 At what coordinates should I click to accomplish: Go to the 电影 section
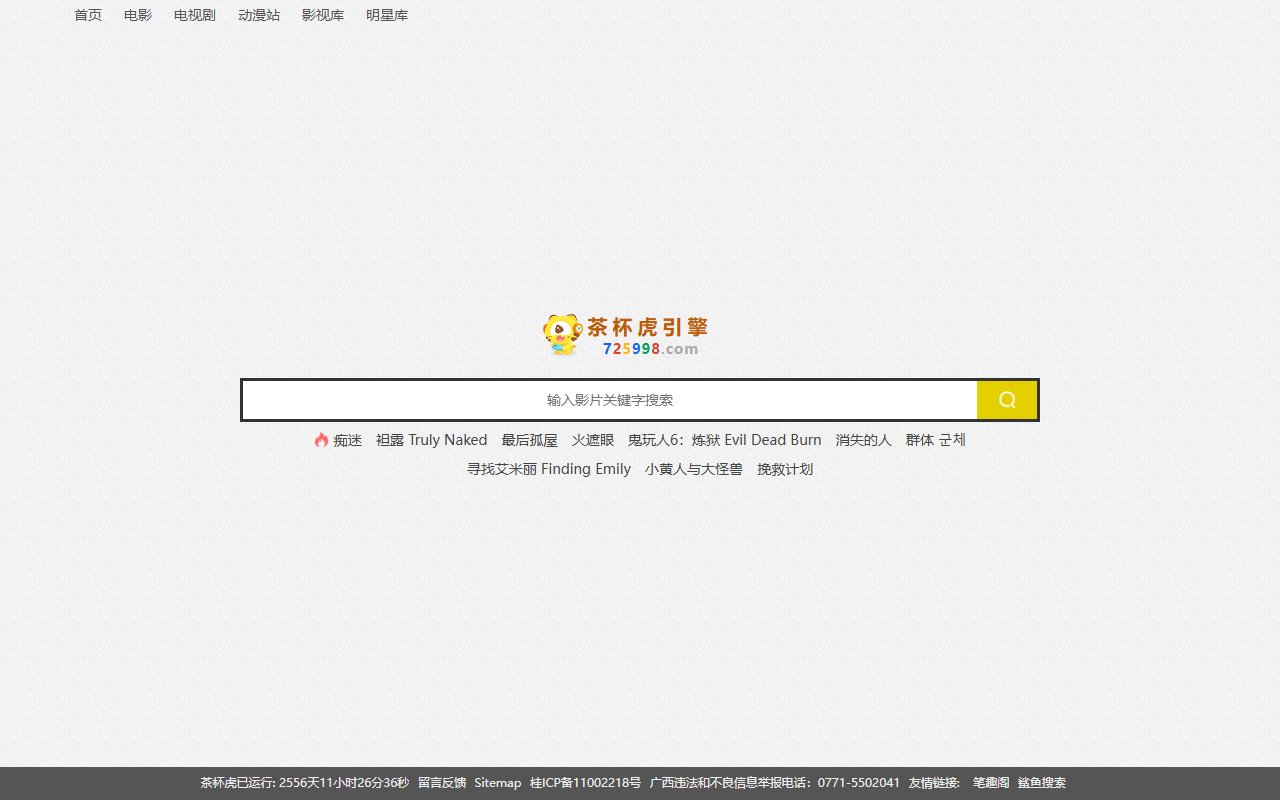point(138,15)
